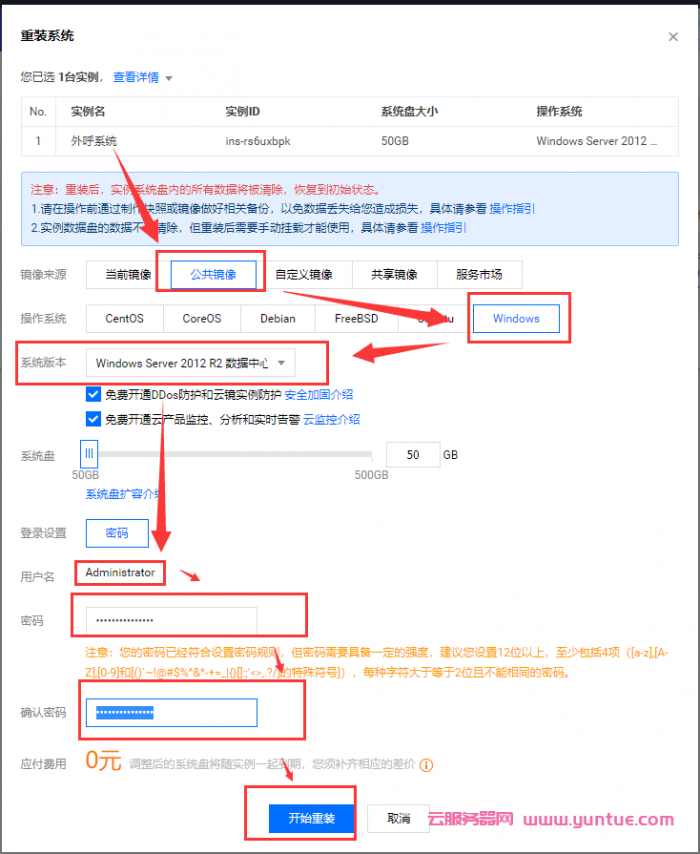Select the 公共镜像 image source tab
The image size is (700, 854).
tap(212, 275)
